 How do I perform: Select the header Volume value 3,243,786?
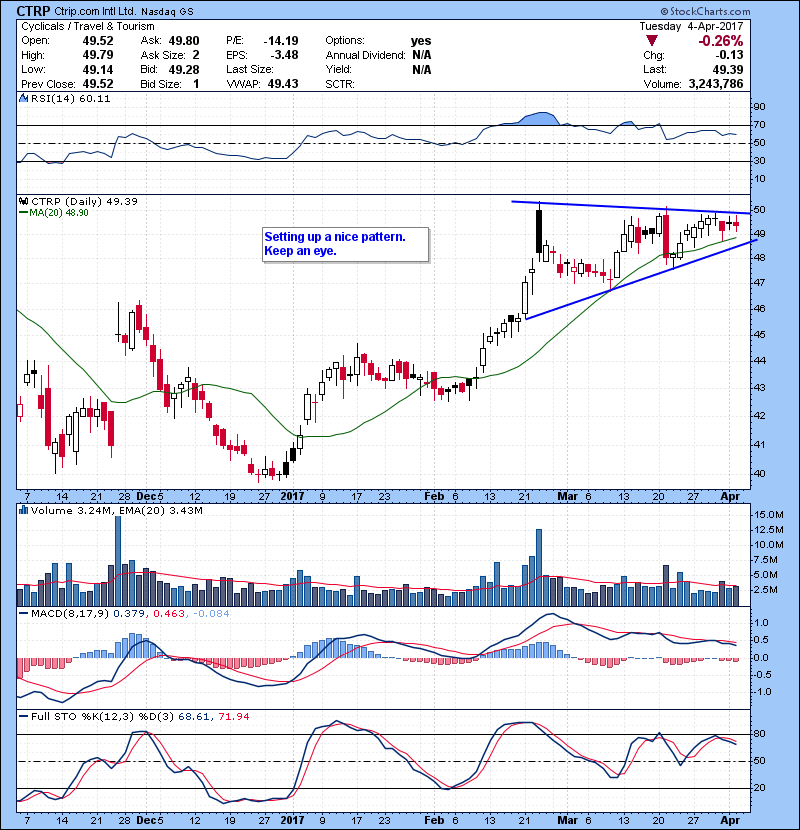click(716, 84)
